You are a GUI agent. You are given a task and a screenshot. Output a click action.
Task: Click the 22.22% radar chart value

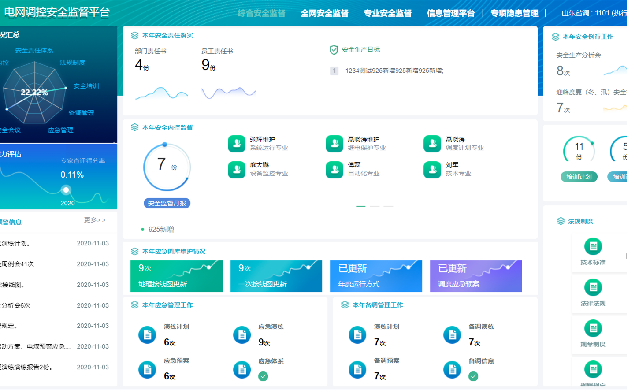click(34, 92)
